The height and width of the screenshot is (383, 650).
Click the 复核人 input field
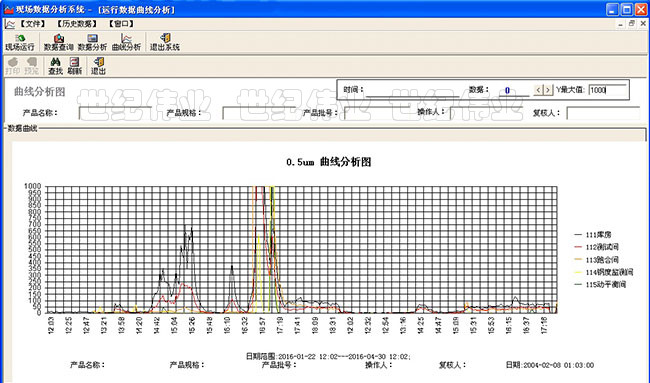coord(603,113)
